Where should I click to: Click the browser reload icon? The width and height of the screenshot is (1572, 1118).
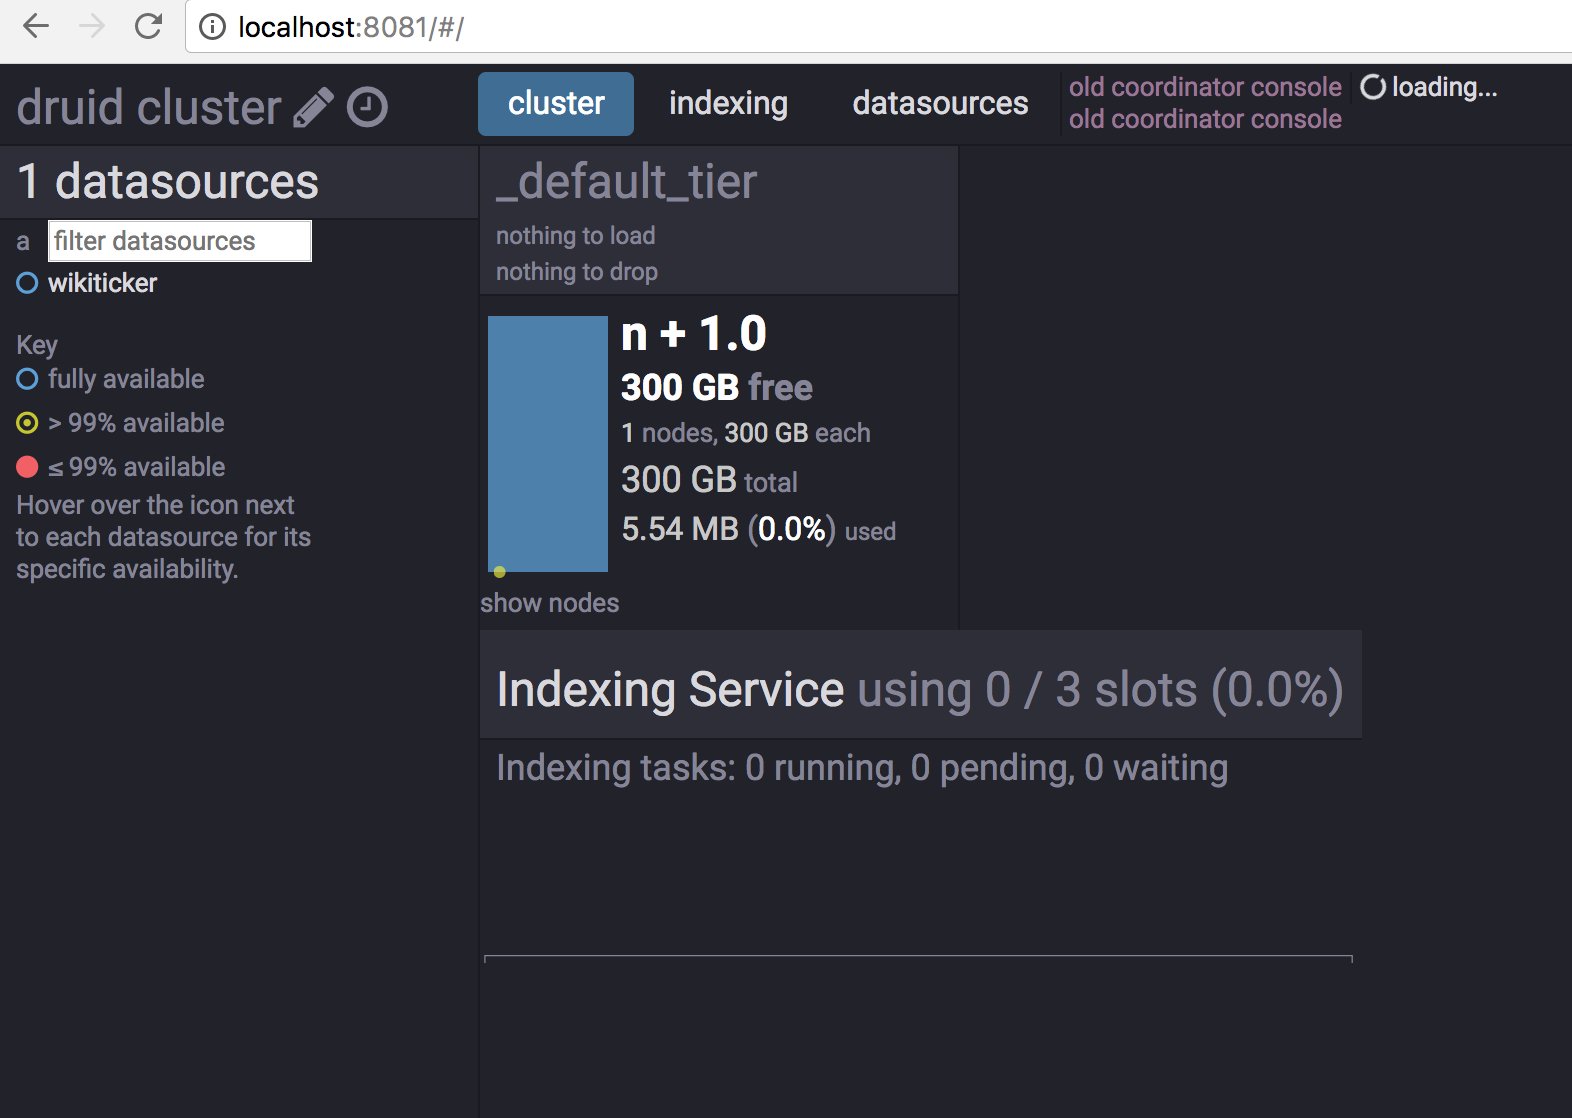[148, 27]
